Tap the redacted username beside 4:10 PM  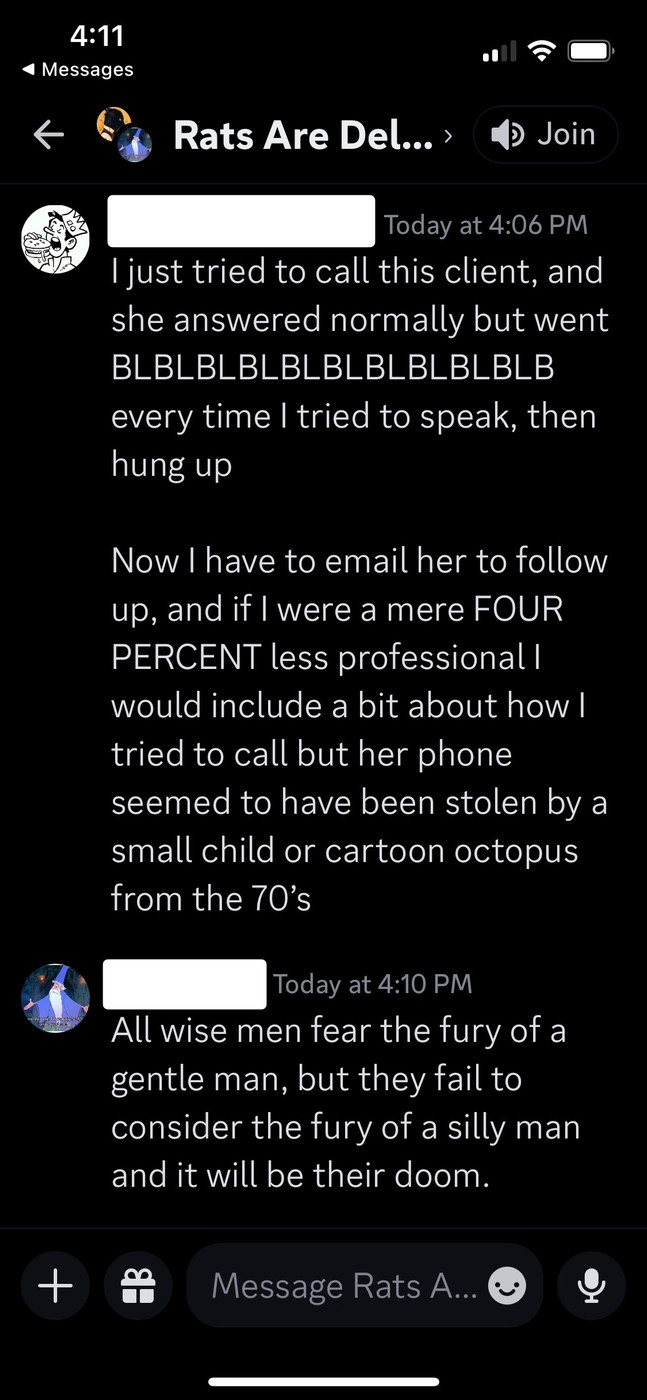pos(185,984)
